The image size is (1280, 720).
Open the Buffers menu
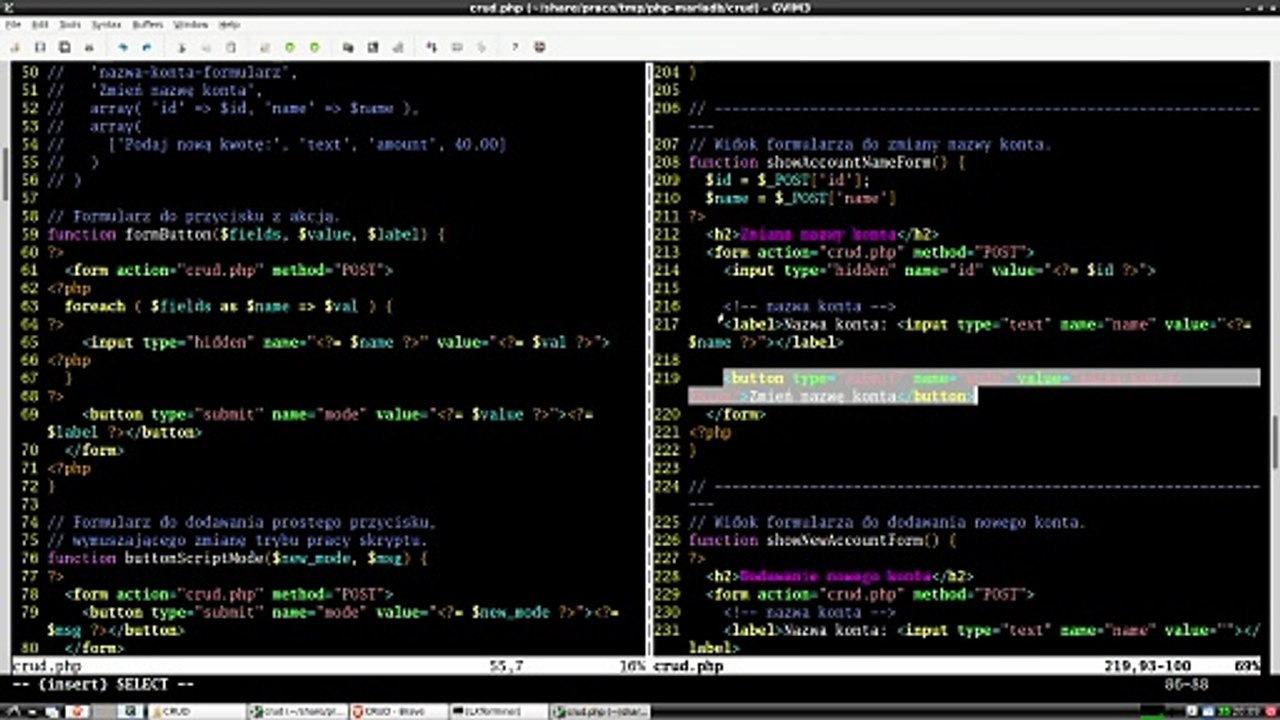tap(148, 24)
